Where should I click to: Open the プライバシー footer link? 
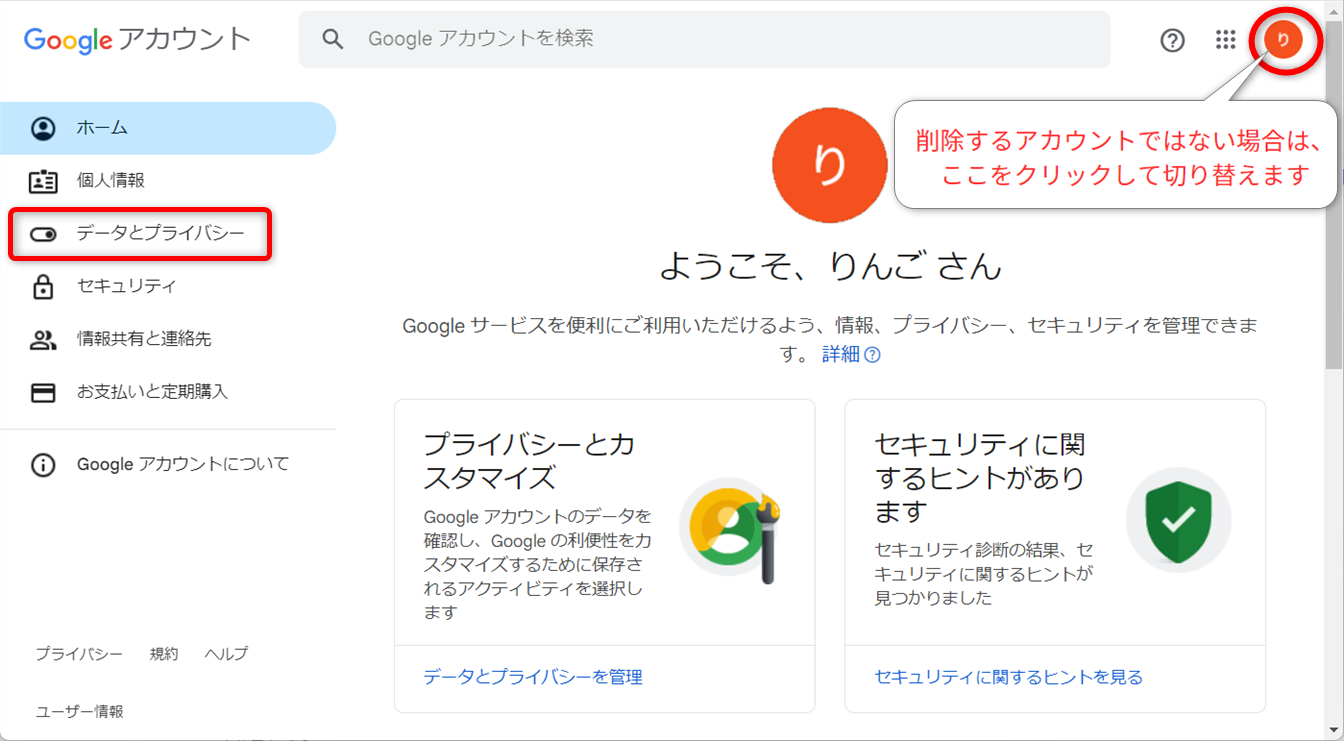tap(79, 654)
